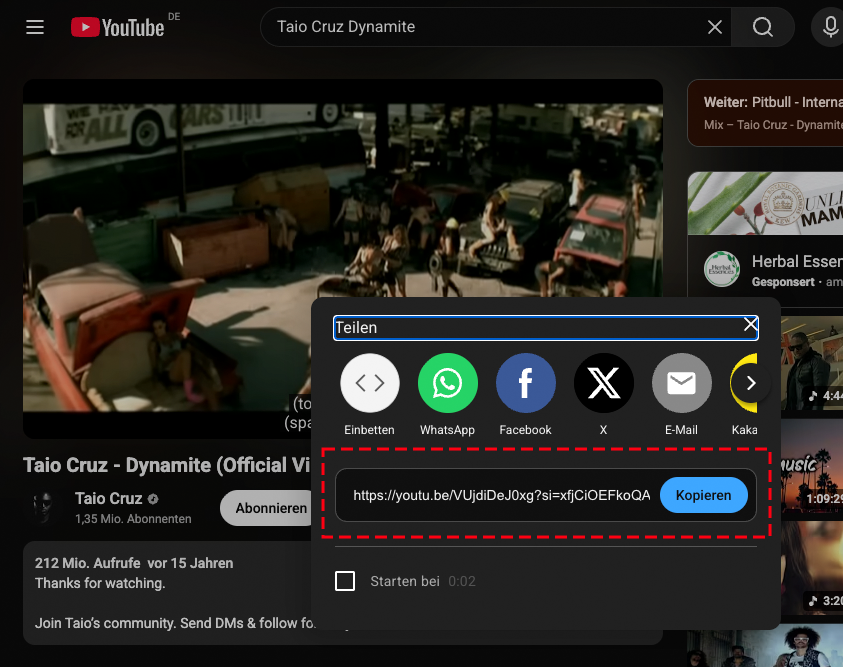
Task: Share to Facebook icon
Action: [x=525, y=383]
